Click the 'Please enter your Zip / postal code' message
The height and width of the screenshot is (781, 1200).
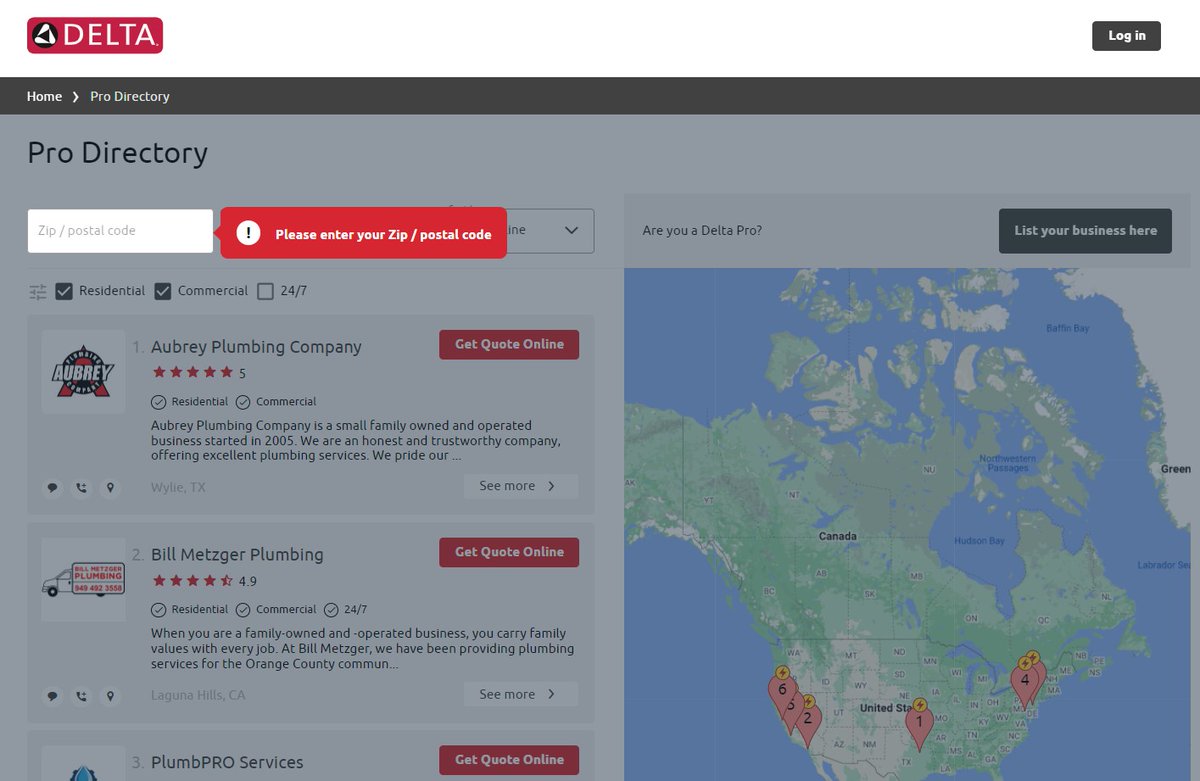(383, 235)
